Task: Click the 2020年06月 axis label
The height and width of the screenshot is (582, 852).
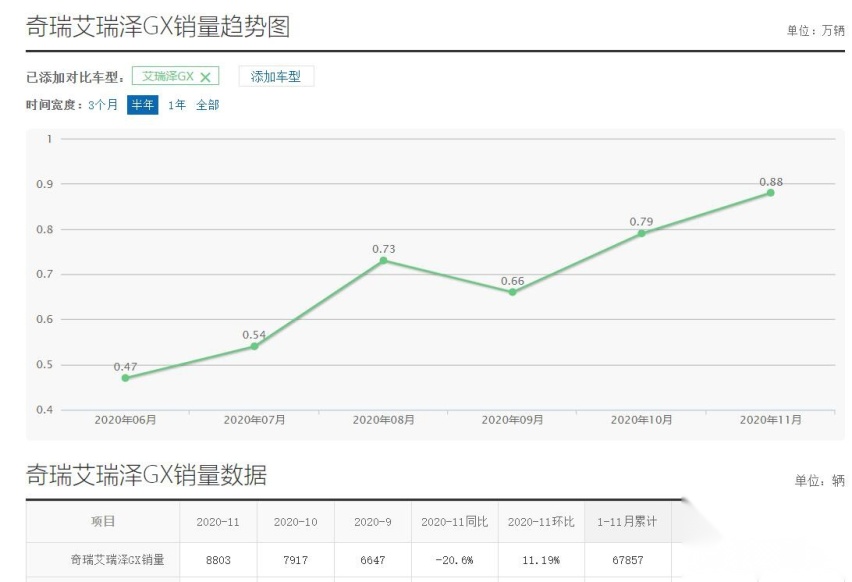Action: click(x=126, y=420)
